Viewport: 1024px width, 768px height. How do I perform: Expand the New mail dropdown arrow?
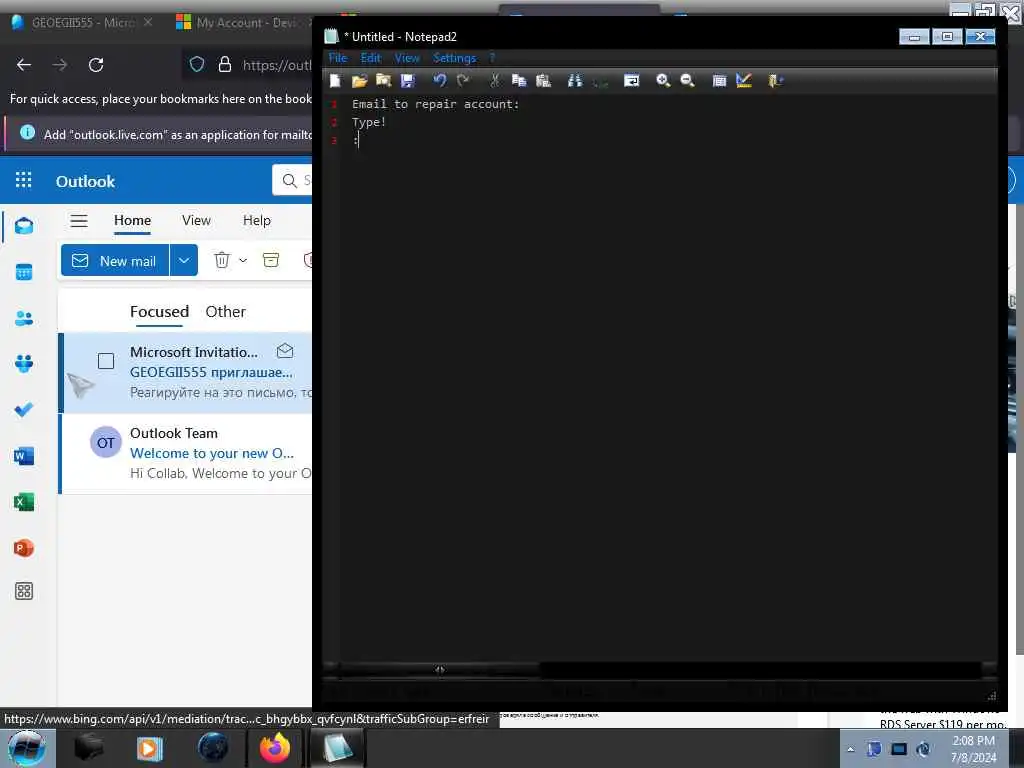click(x=184, y=261)
